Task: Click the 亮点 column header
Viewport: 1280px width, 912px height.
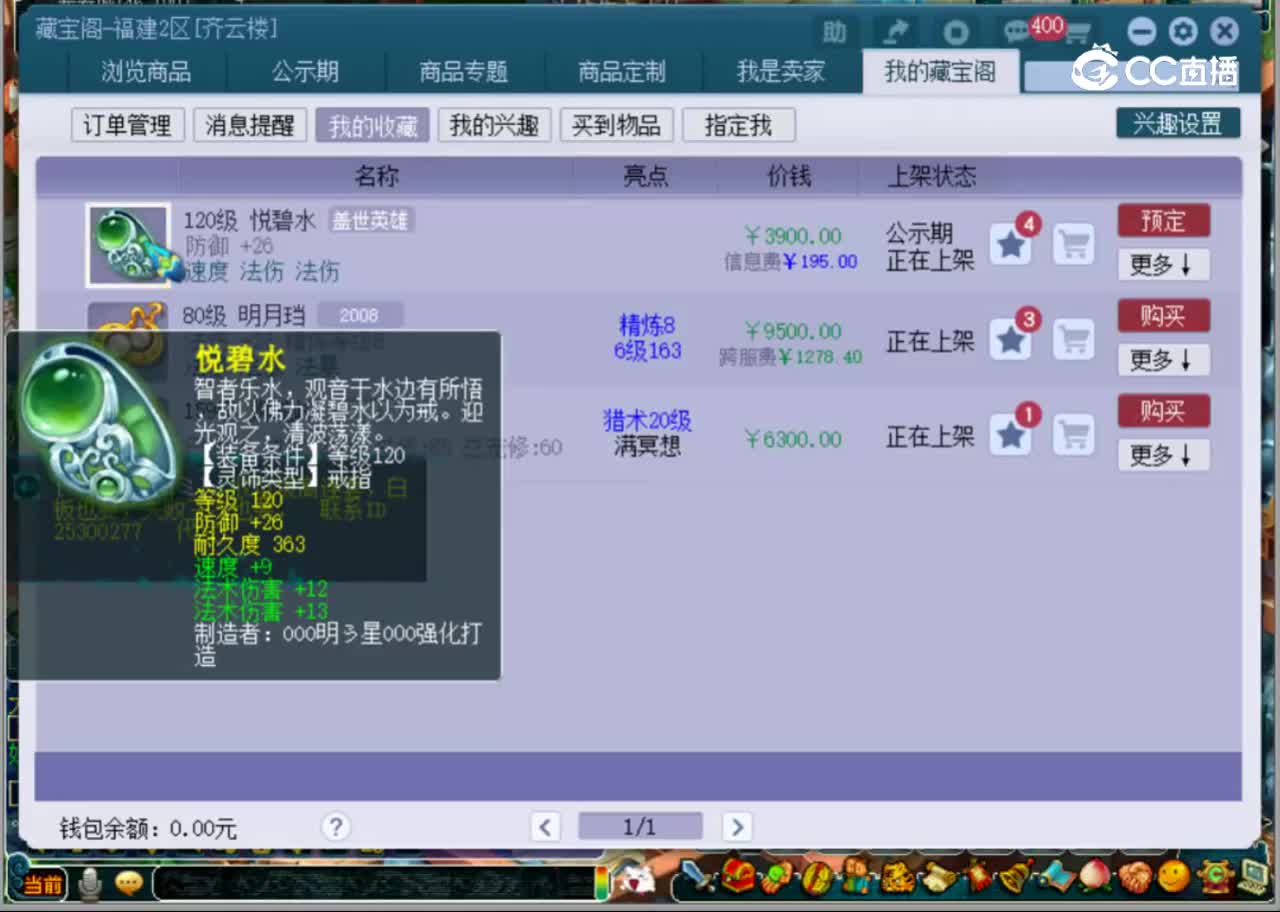Action: 645,176
